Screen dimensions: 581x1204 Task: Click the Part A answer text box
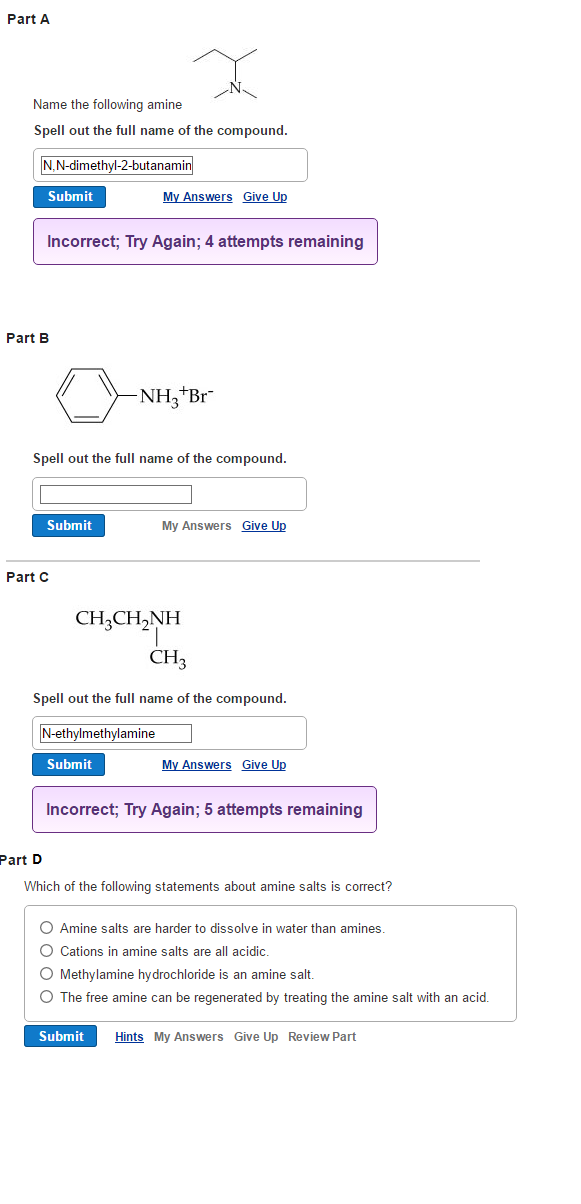(x=170, y=164)
